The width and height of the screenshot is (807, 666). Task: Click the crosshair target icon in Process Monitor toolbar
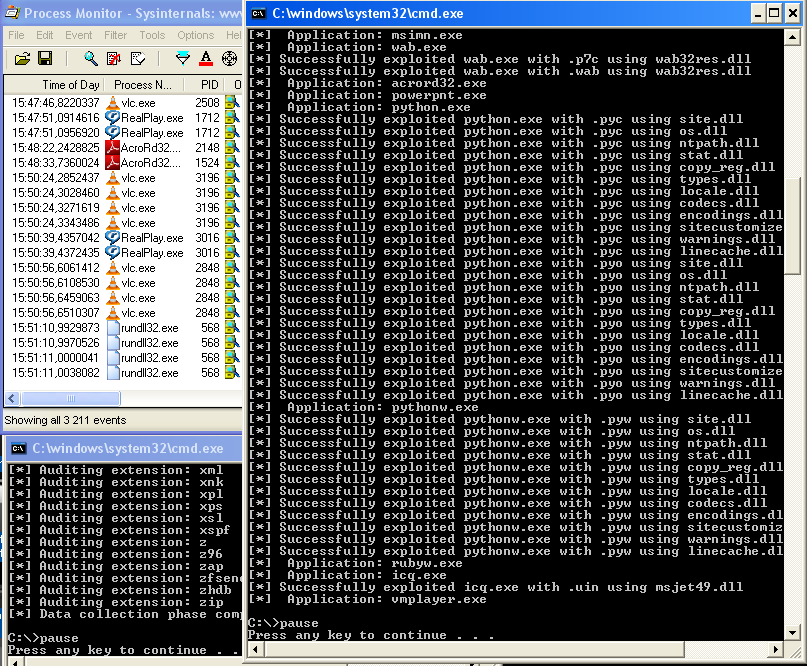click(230, 59)
